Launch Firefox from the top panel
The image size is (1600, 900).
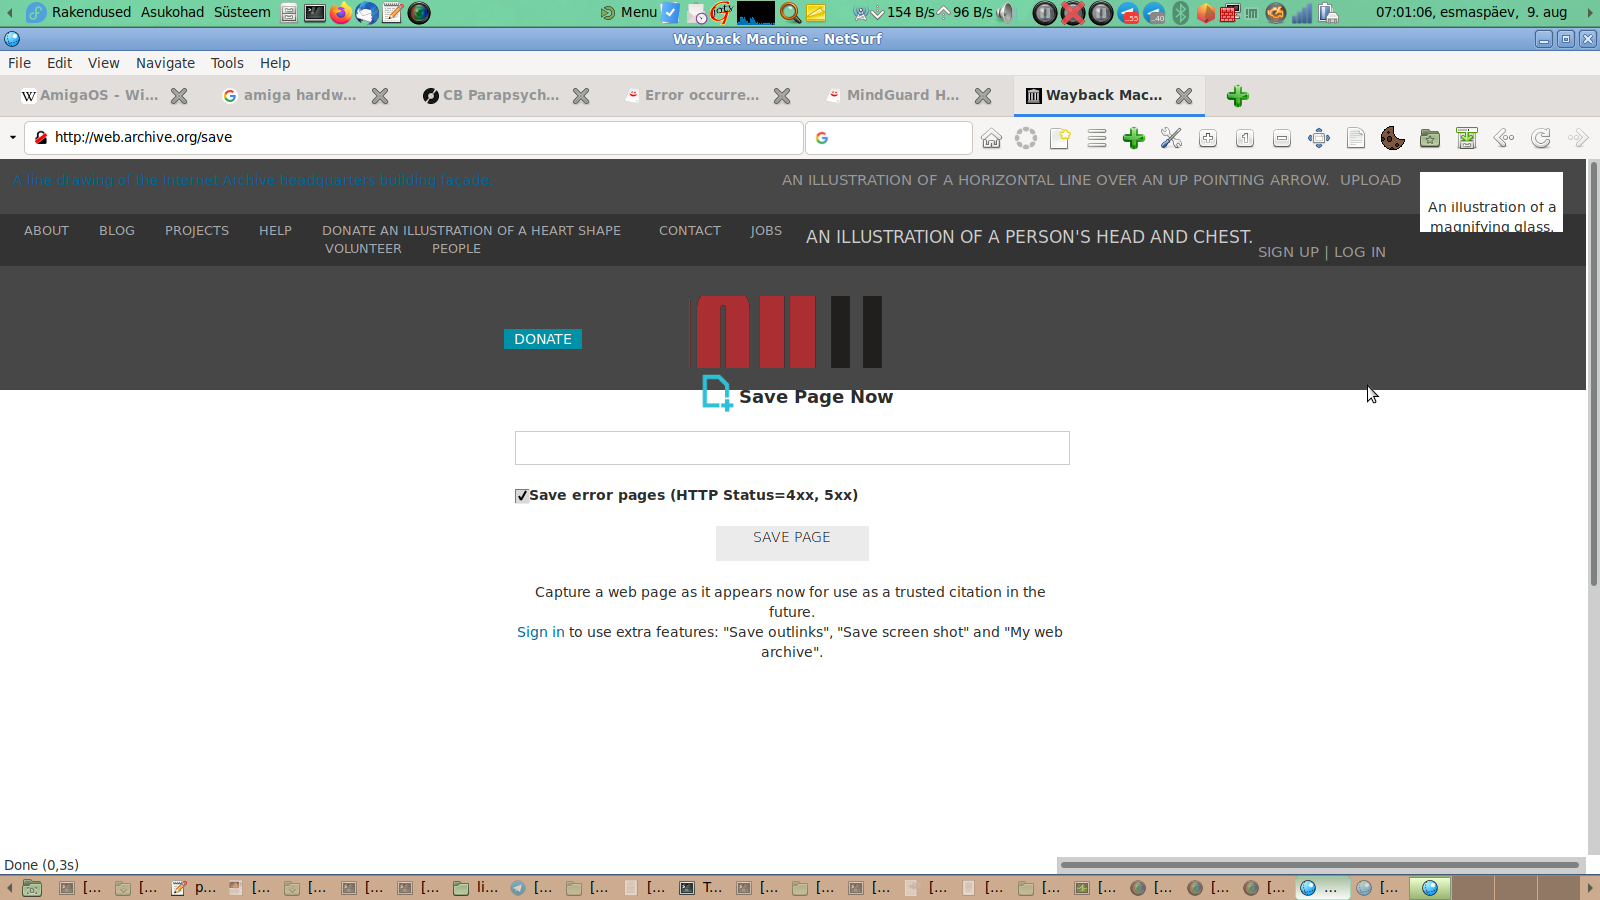click(341, 13)
